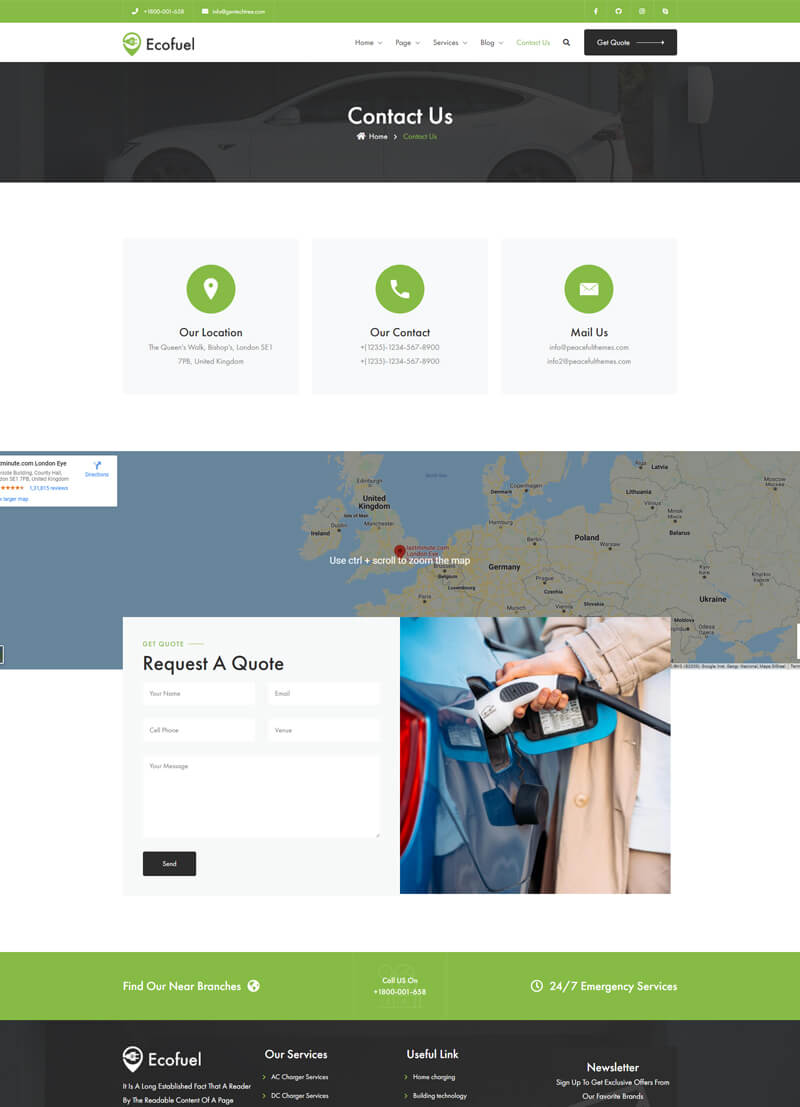This screenshot has width=800, height=1107.
Task: Expand the Page dropdown menu
Action: [407, 43]
